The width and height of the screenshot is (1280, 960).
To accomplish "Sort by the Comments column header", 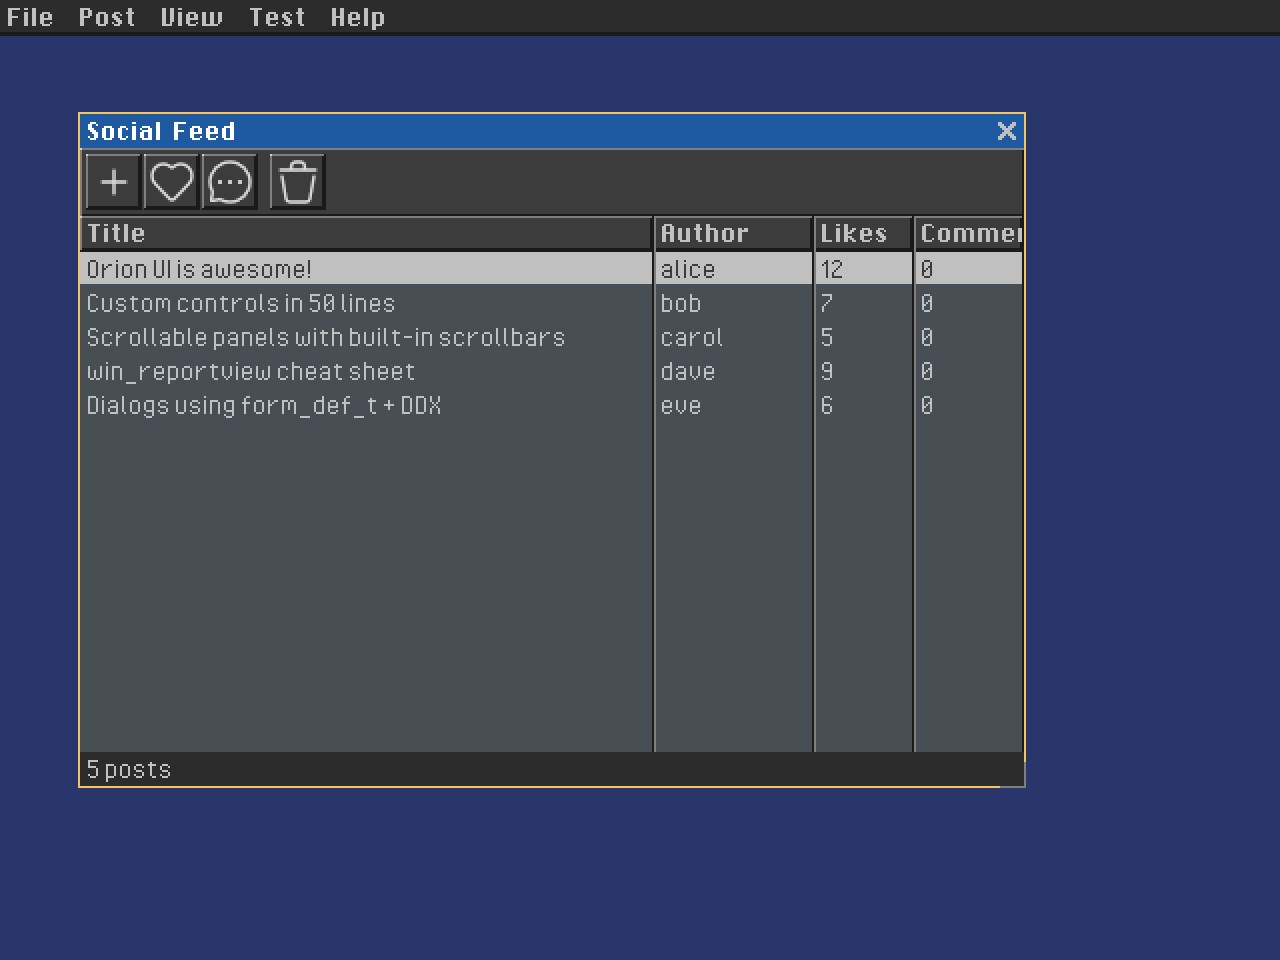I will [969, 233].
